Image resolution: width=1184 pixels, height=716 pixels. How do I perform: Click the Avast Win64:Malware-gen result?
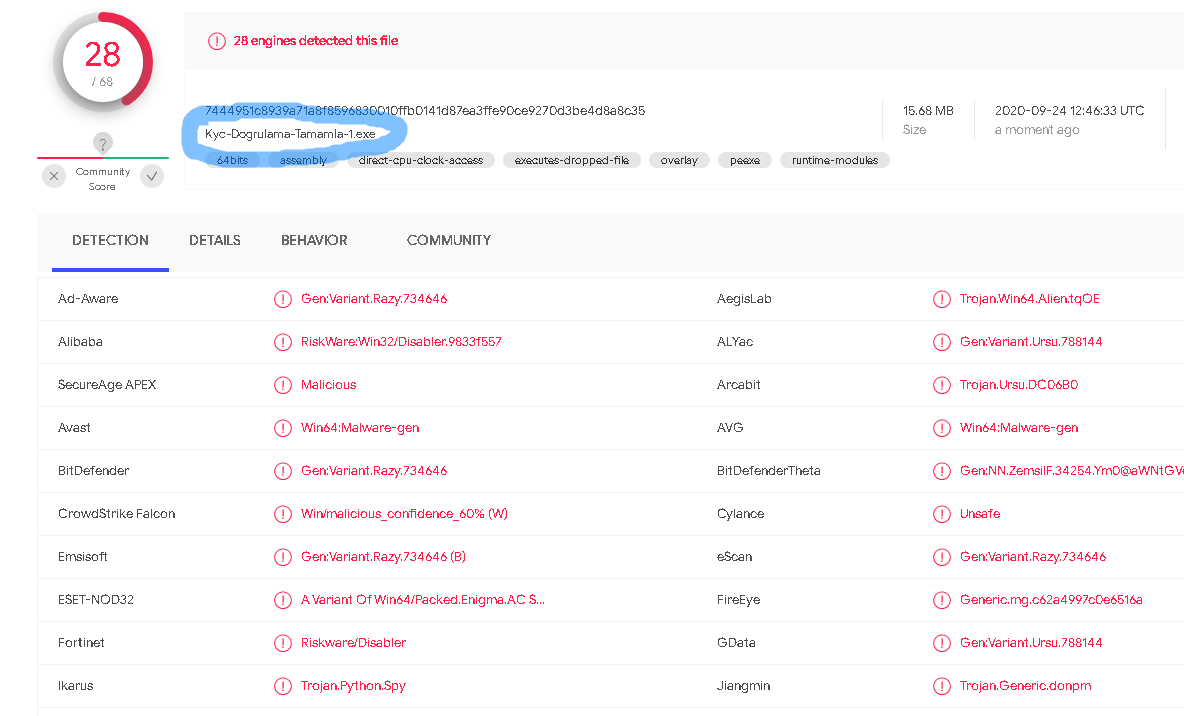coord(360,428)
